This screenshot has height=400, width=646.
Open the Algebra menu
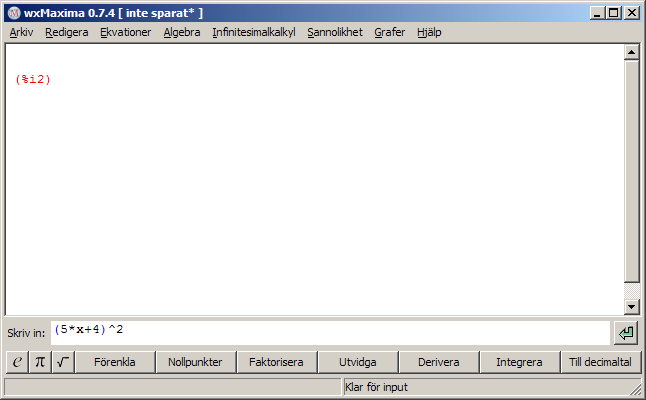point(182,32)
